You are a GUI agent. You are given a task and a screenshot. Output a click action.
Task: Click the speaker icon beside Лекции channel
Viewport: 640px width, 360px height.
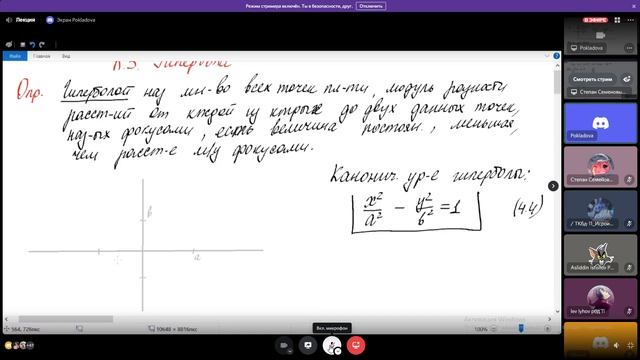click(x=9, y=20)
